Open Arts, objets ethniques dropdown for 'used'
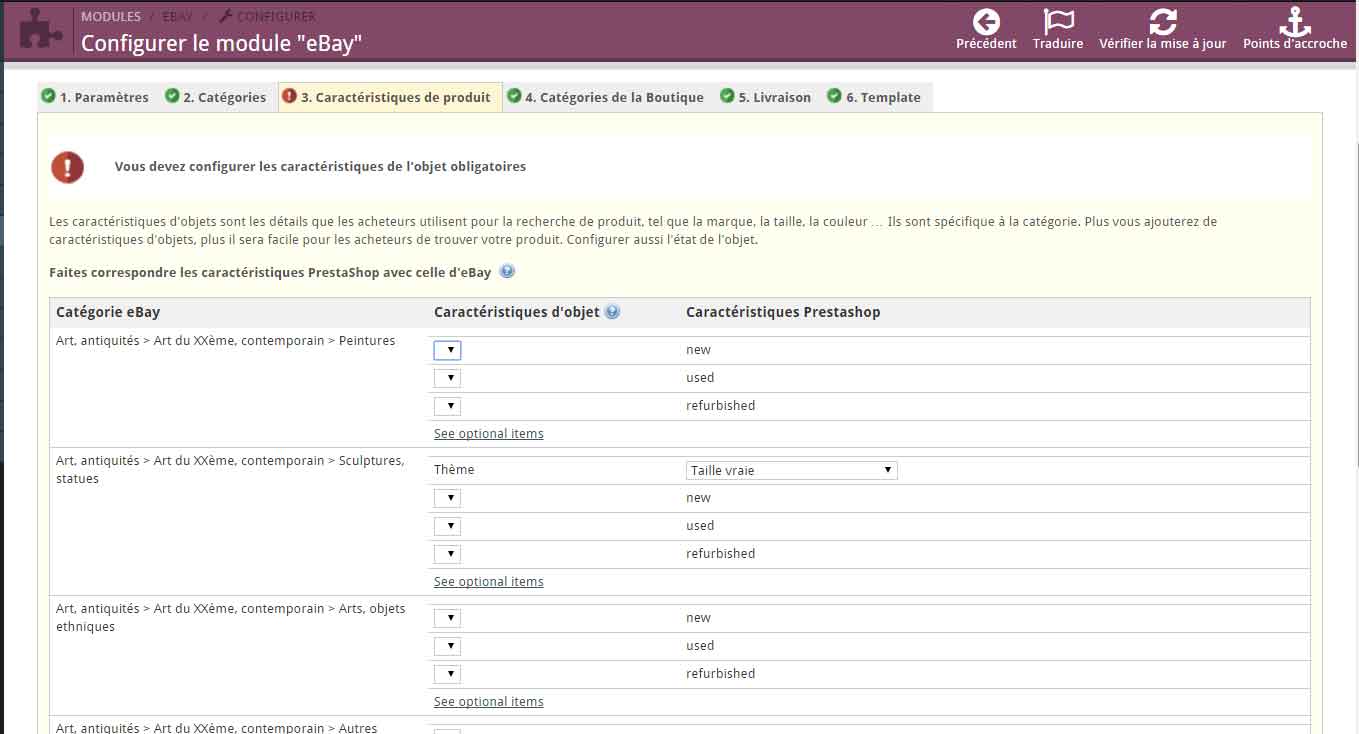This screenshot has height=734, width=1359. pos(447,646)
